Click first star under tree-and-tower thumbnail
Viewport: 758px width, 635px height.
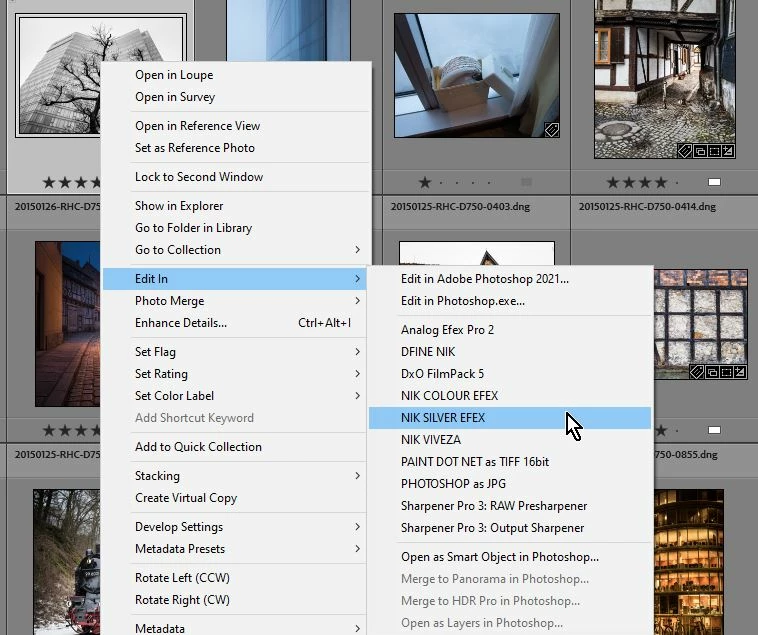49,182
